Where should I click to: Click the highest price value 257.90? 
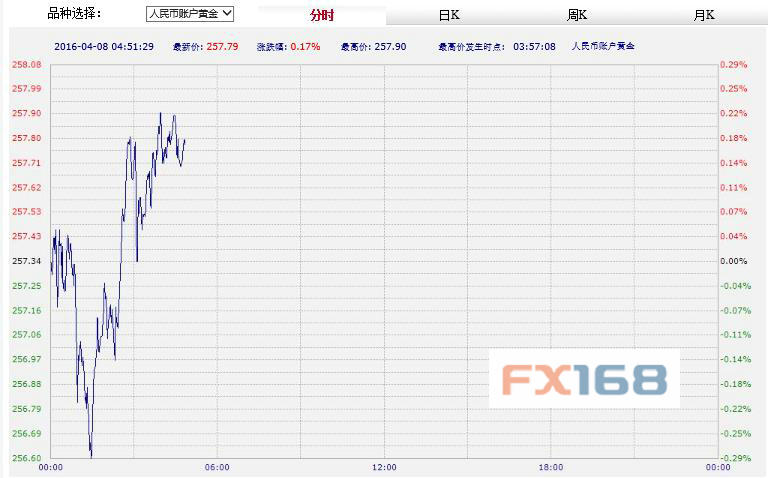point(391,46)
